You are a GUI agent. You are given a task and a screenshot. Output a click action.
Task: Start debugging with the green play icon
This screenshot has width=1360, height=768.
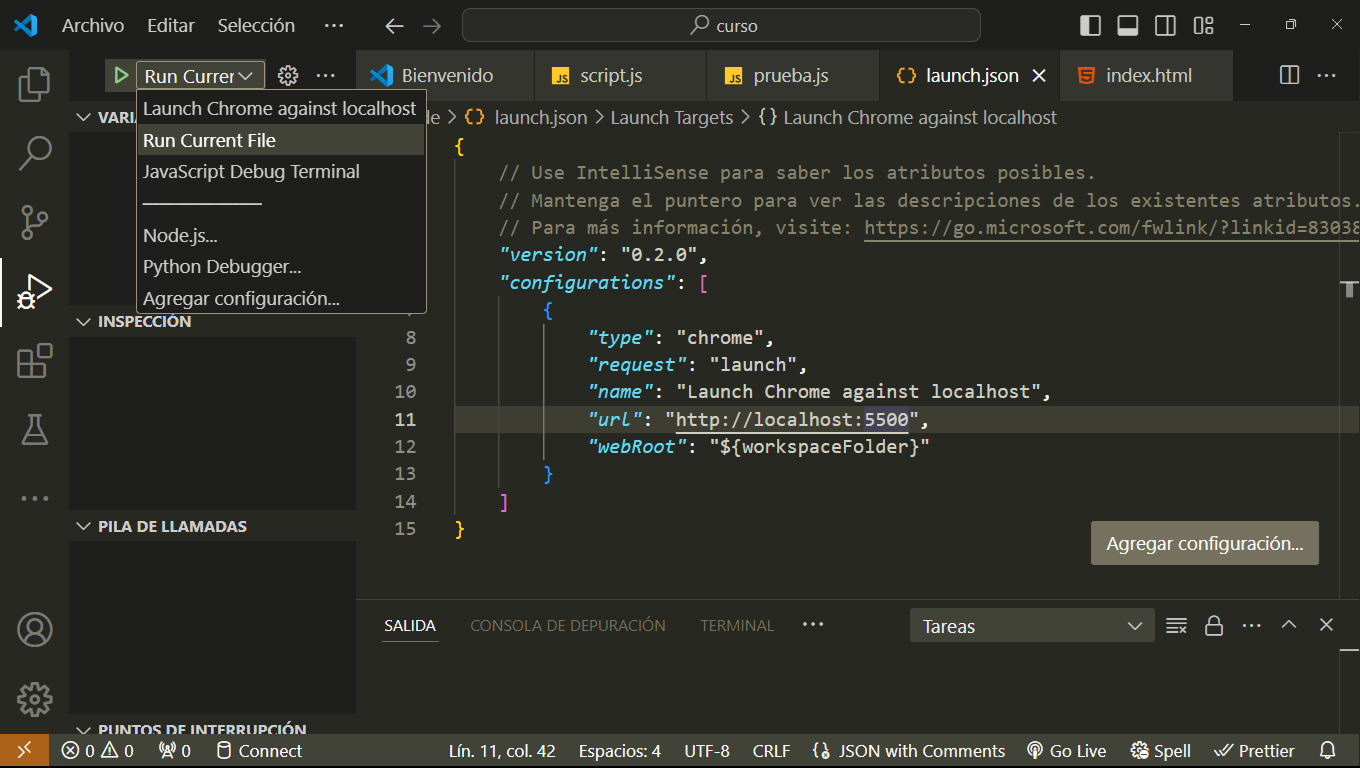(x=121, y=75)
